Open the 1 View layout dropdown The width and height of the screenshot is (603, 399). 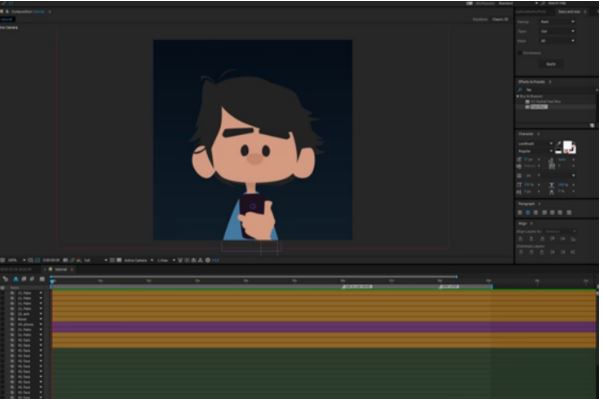point(166,260)
